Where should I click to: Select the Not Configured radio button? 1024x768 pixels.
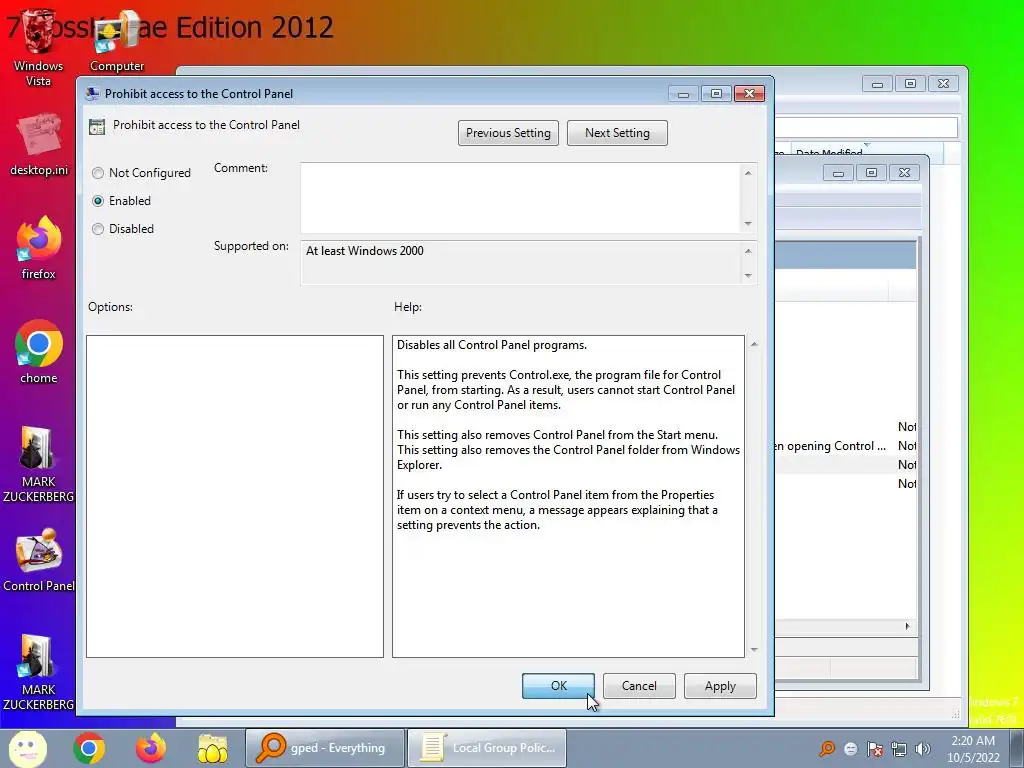[x=98, y=173]
